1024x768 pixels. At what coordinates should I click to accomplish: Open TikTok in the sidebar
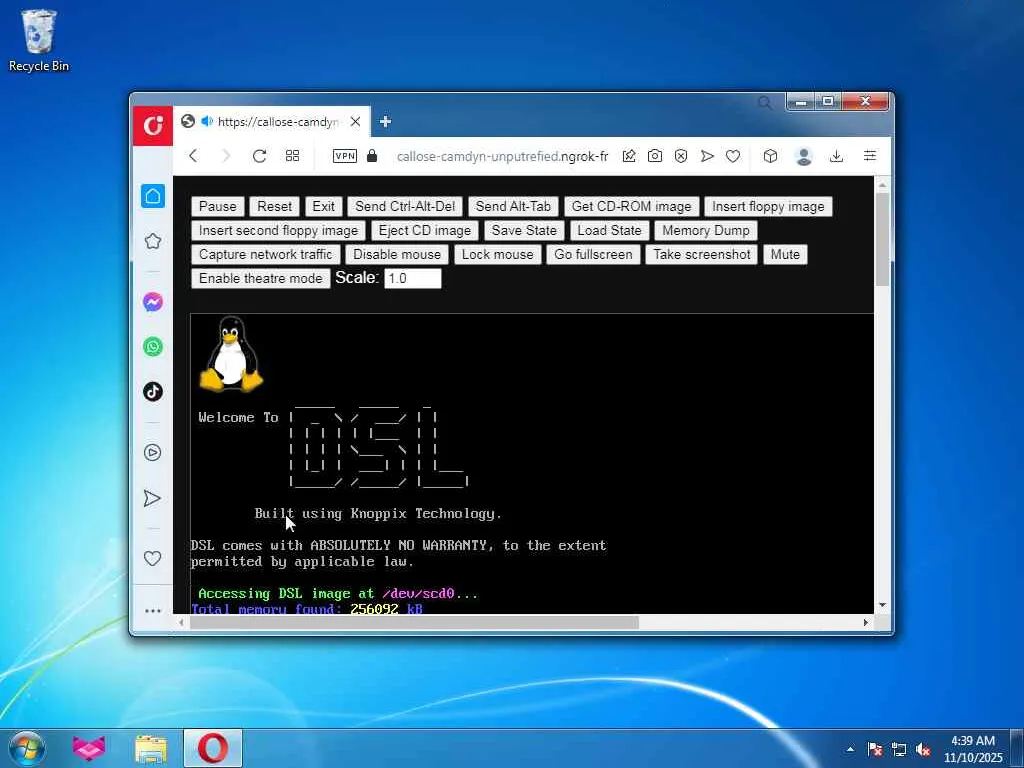pos(153,391)
